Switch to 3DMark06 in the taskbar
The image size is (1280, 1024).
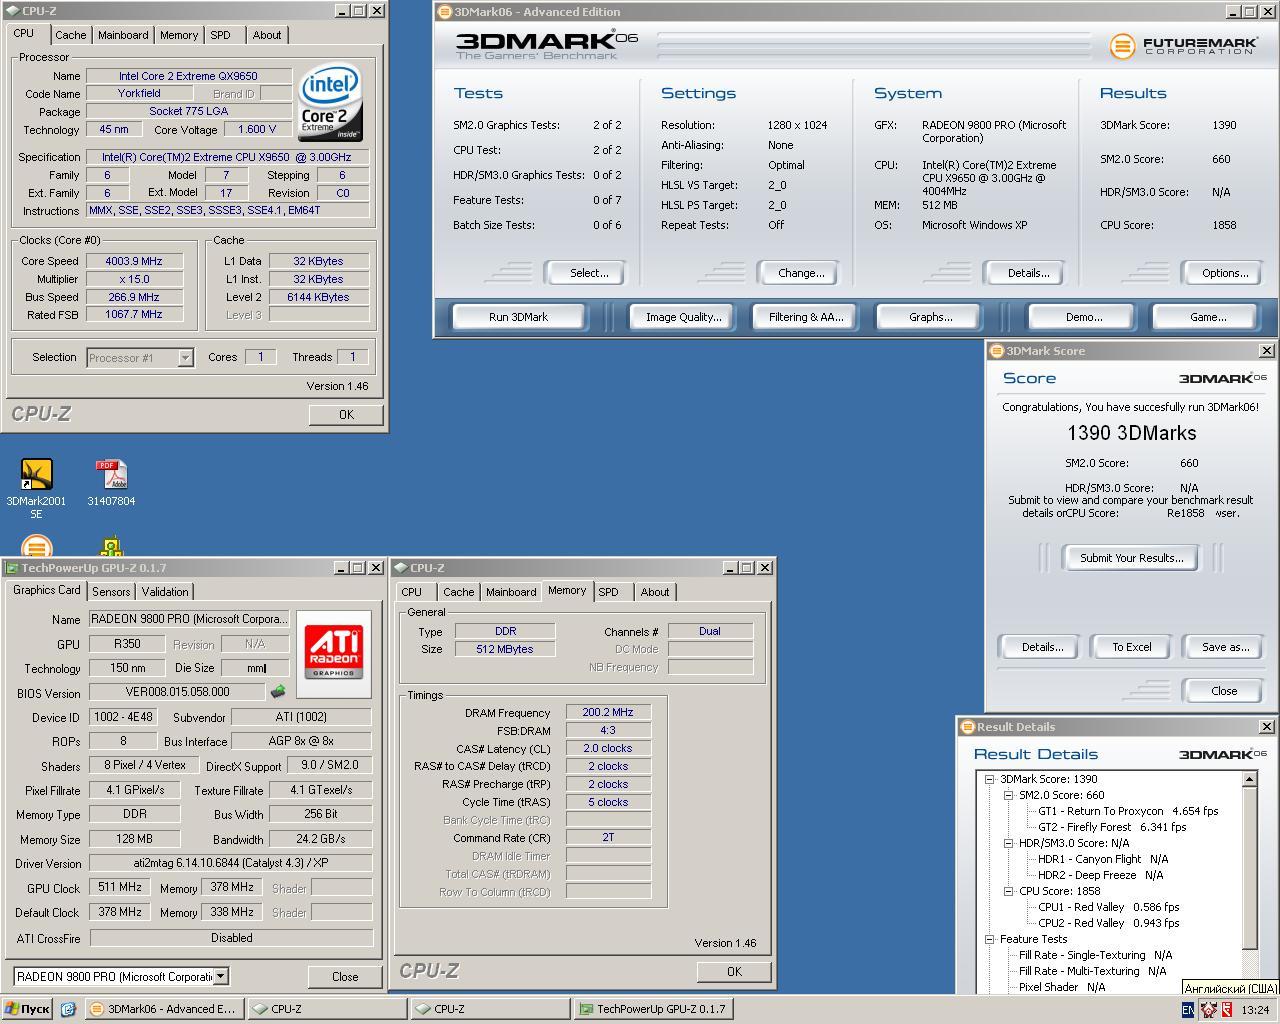tap(163, 1009)
